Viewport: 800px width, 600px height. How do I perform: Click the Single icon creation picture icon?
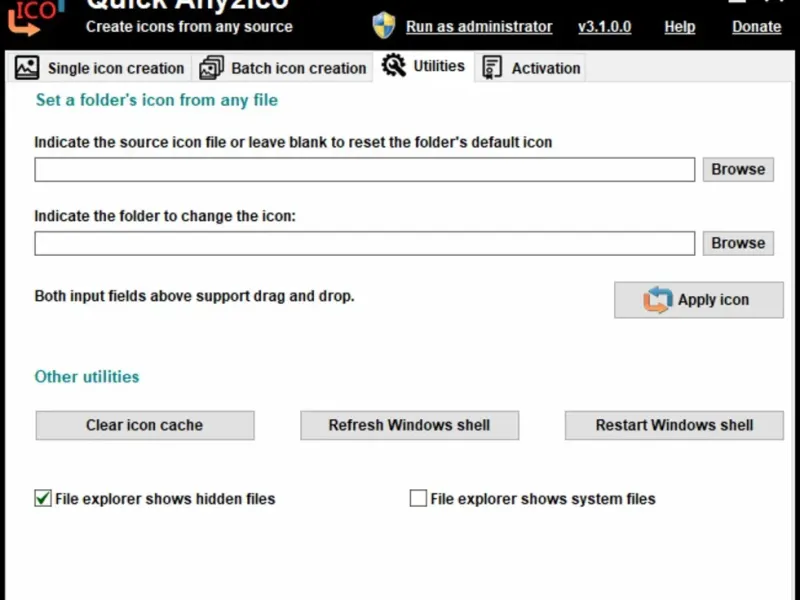(x=27, y=67)
